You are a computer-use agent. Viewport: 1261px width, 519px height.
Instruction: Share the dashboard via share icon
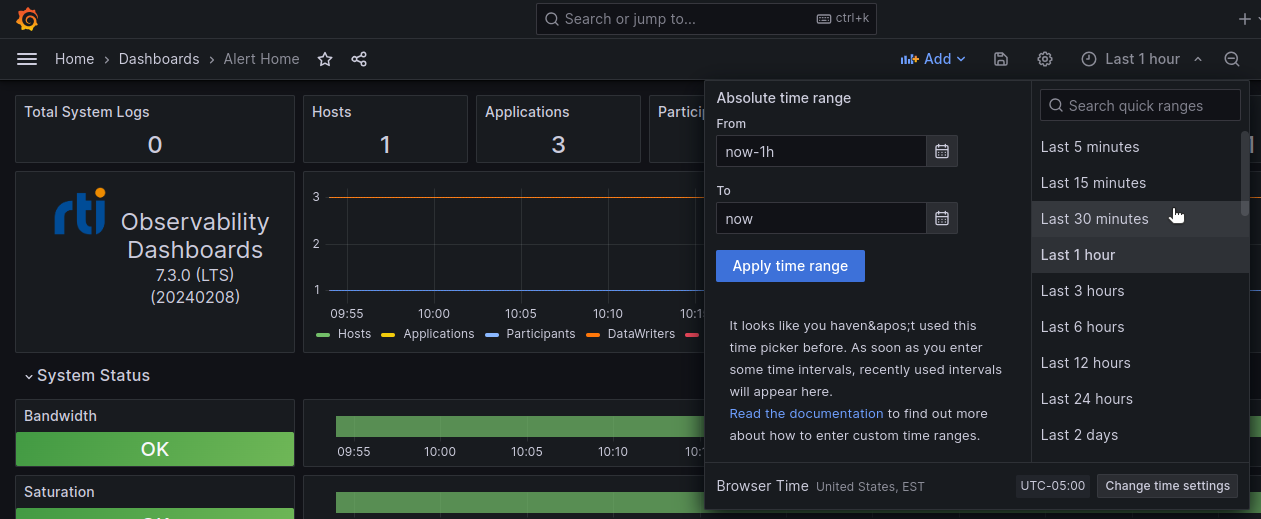coord(359,59)
